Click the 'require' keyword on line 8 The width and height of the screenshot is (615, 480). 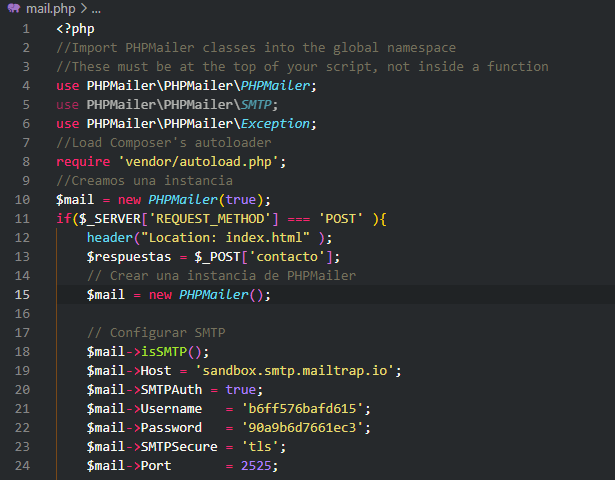point(83,162)
